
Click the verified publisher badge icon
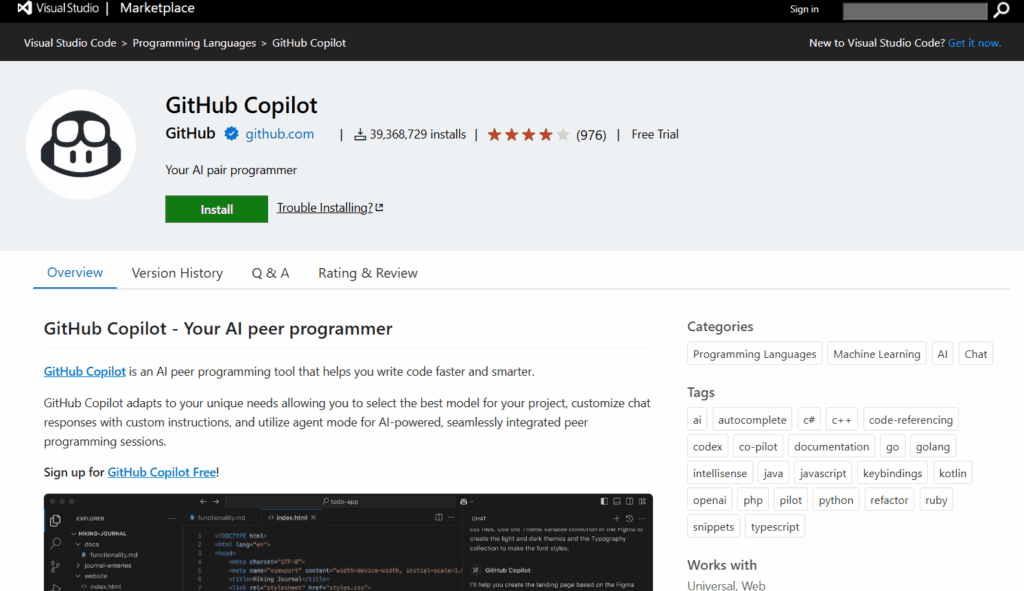(231, 134)
